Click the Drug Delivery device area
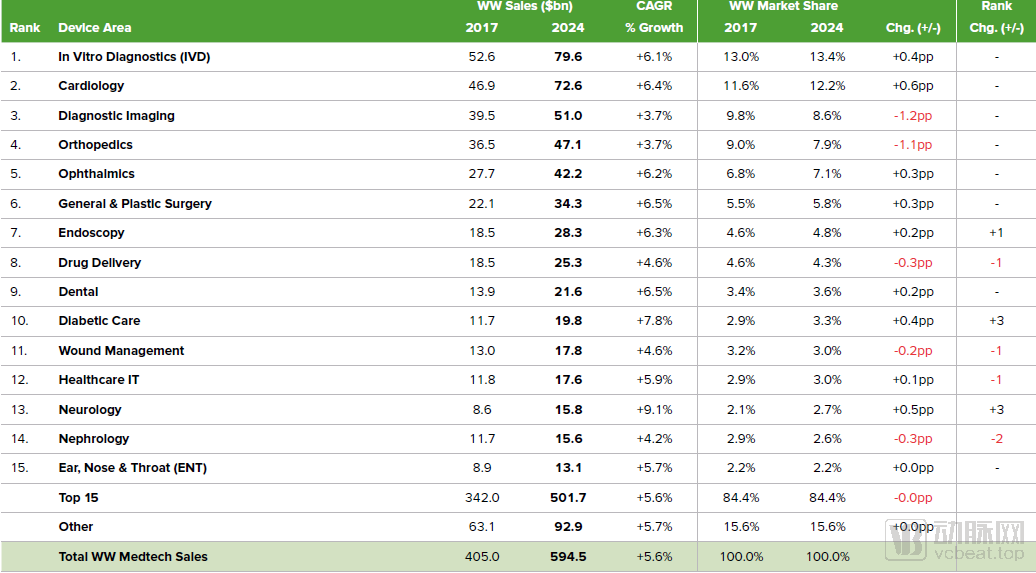The height and width of the screenshot is (573, 1036). 99,263
